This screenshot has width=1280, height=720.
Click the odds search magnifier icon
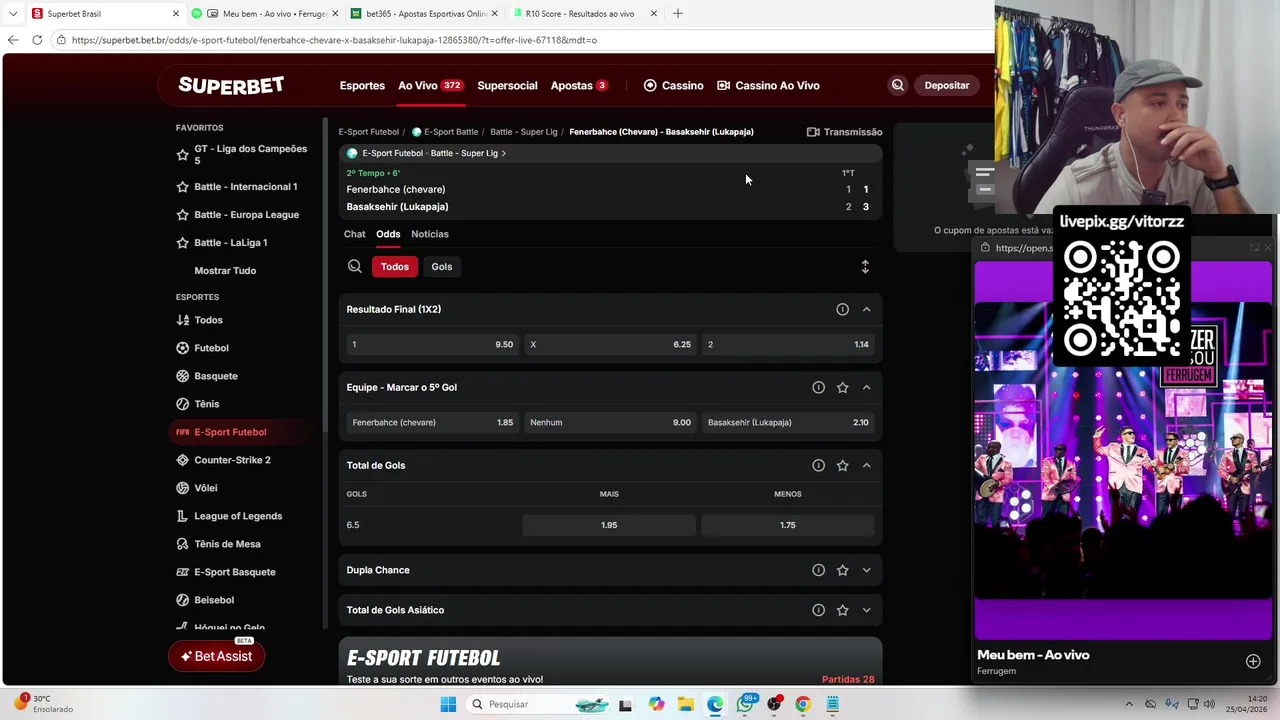[x=354, y=266]
